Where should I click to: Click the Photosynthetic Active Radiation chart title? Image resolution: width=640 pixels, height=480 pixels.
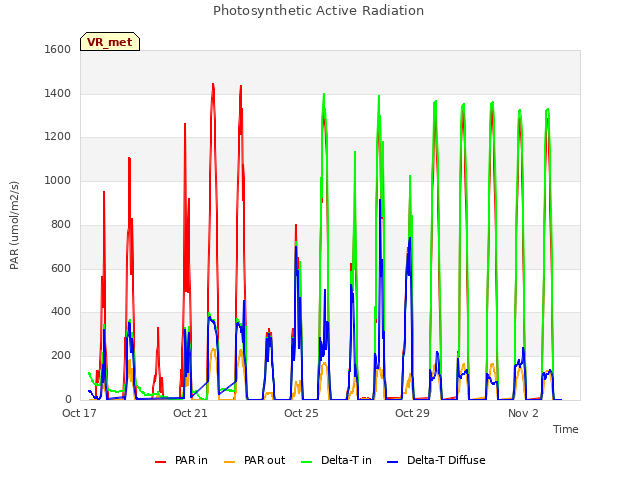click(x=318, y=11)
